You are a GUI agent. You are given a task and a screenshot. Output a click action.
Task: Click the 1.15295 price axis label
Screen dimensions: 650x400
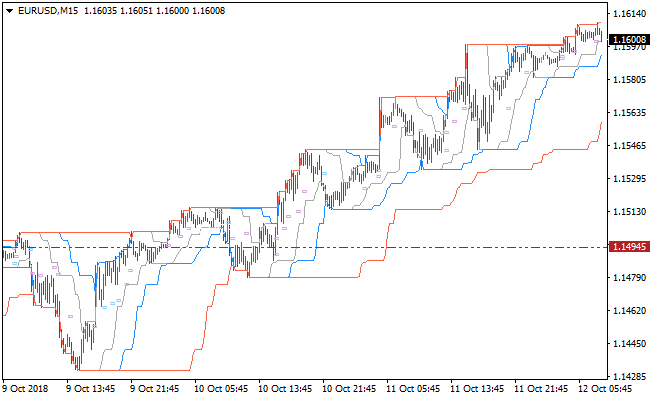click(x=629, y=179)
